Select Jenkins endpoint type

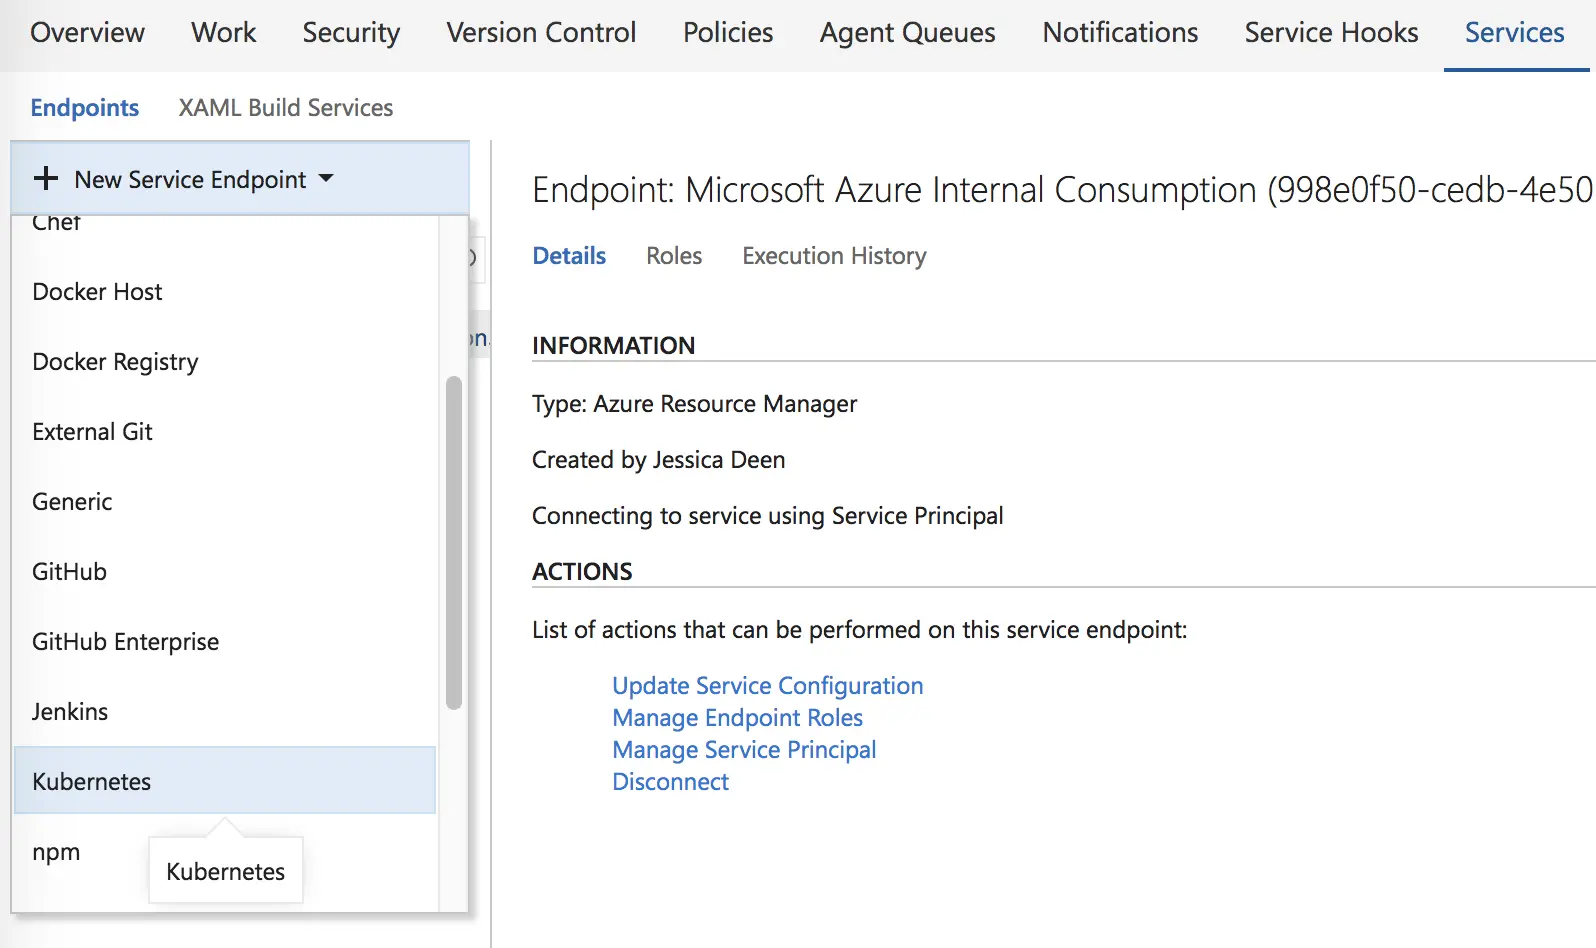click(x=225, y=712)
